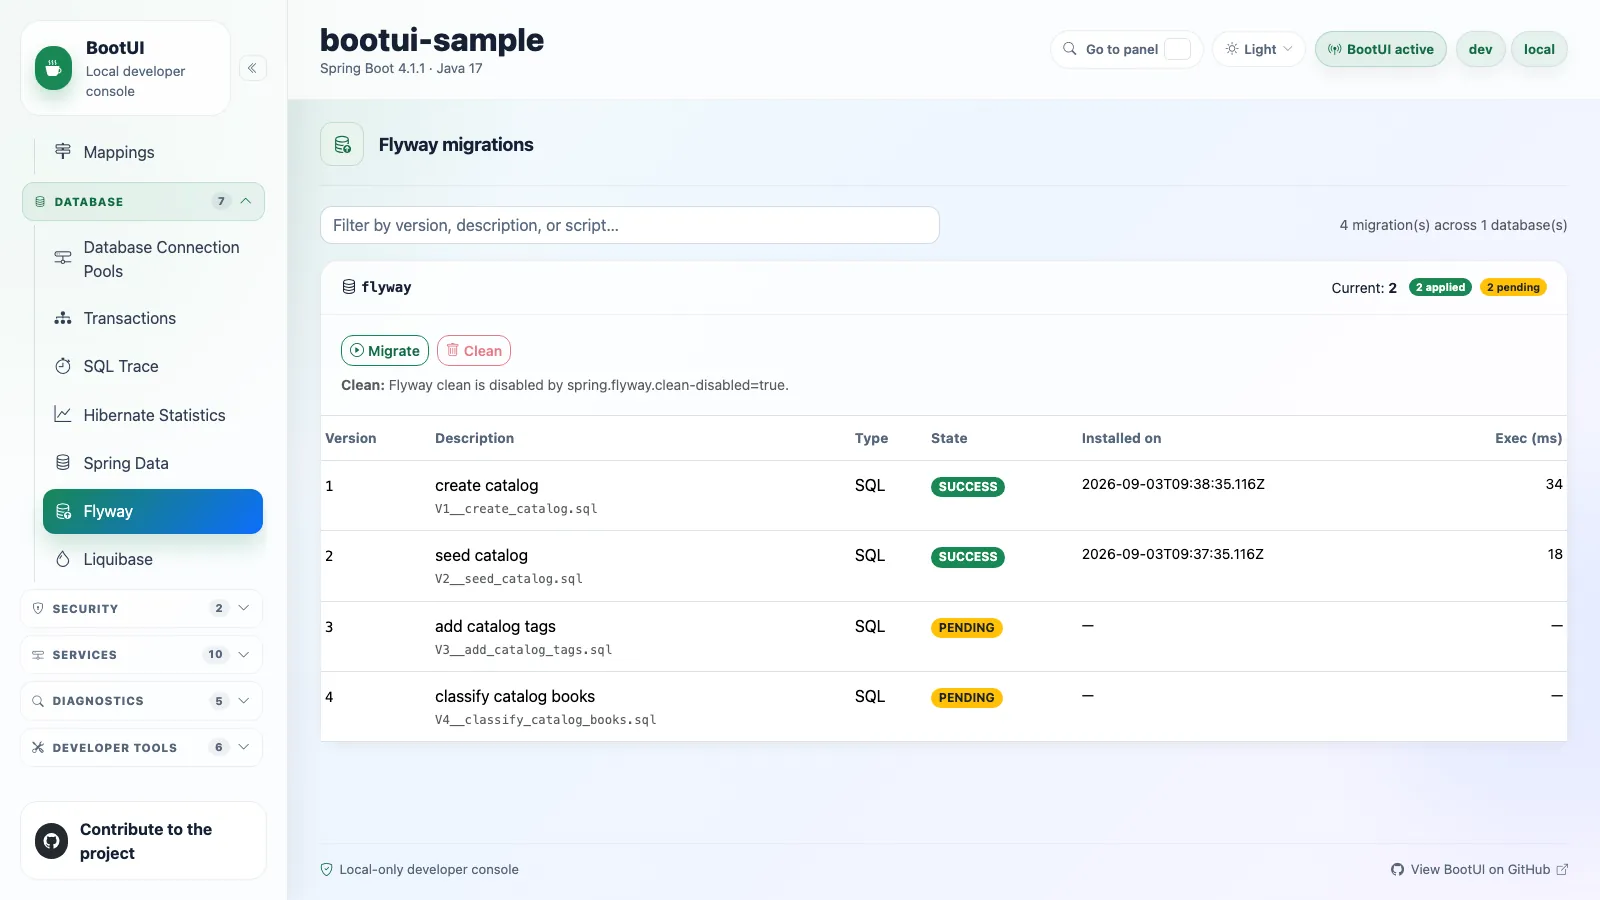Screen dimensions: 1600x900
Task: Click the Spring Data database icon
Action: coord(63,463)
